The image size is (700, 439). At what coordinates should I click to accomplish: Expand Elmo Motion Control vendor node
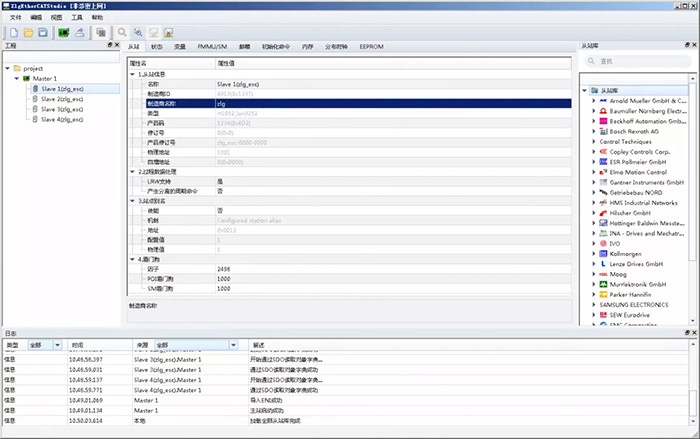tap(594, 172)
